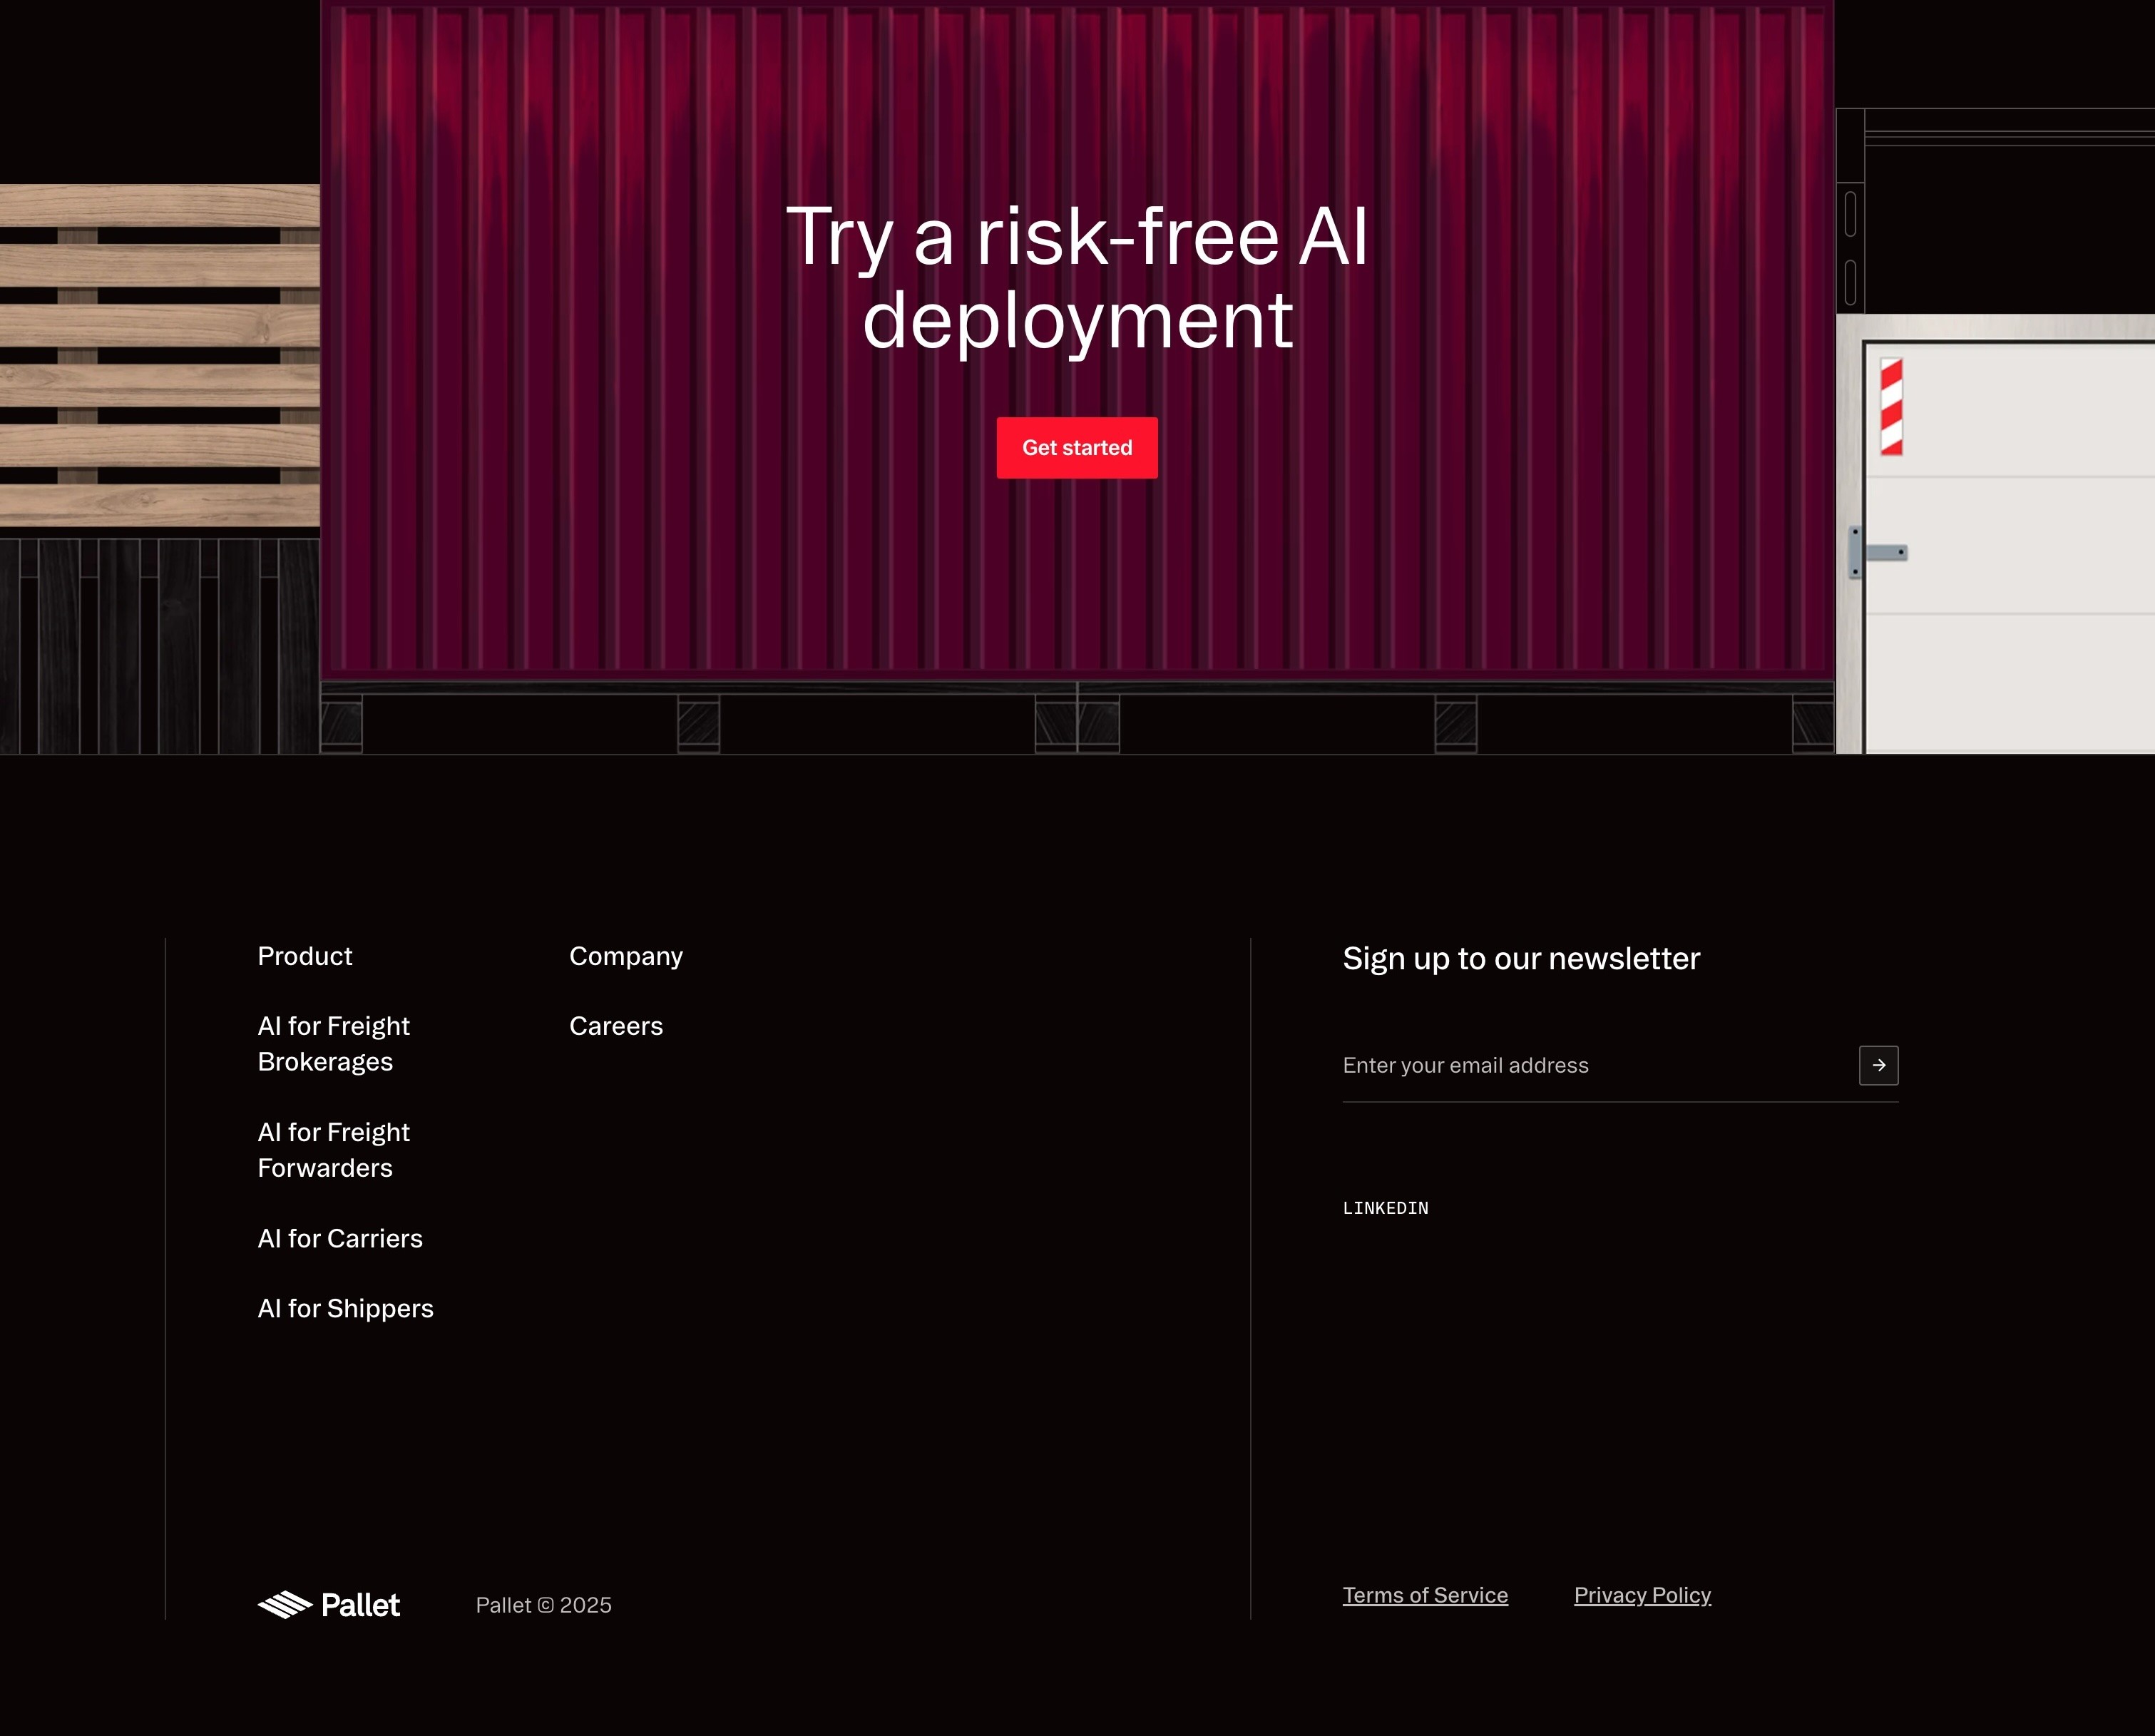This screenshot has height=1736, width=2155.
Task: Open Terms of Service link
Action: 1425,1595
